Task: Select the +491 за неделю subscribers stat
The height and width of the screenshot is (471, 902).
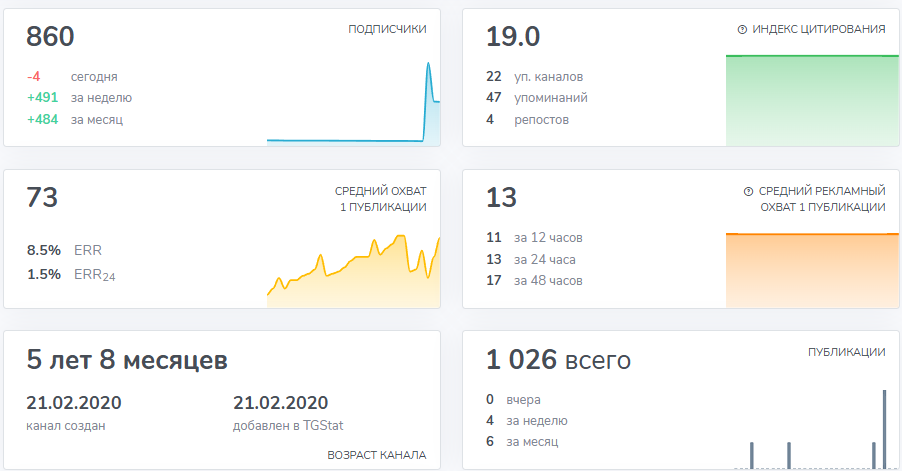Action: [x=79, y=98]
